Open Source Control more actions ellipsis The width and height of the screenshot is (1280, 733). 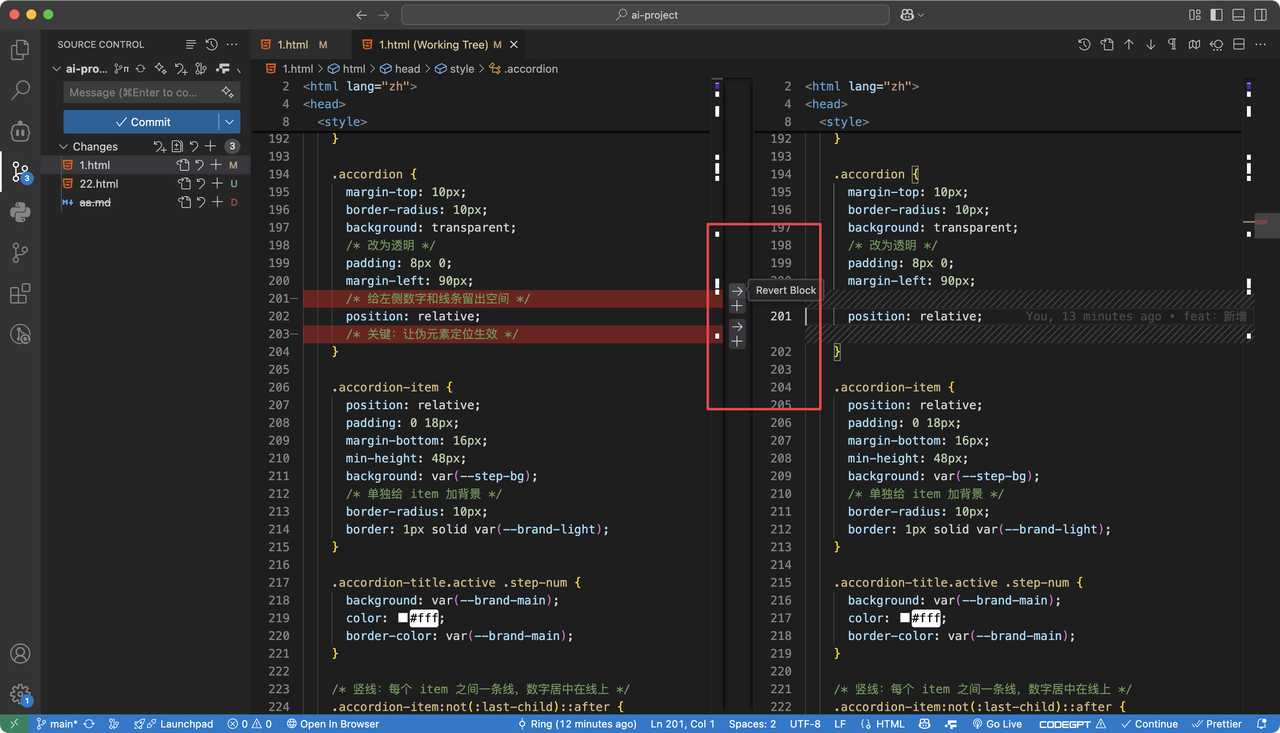tap(232, 44)
